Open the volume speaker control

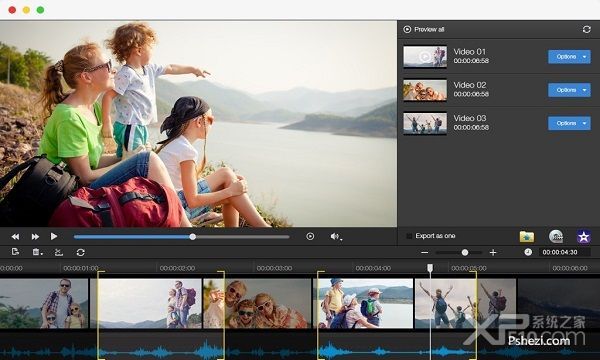336,237
